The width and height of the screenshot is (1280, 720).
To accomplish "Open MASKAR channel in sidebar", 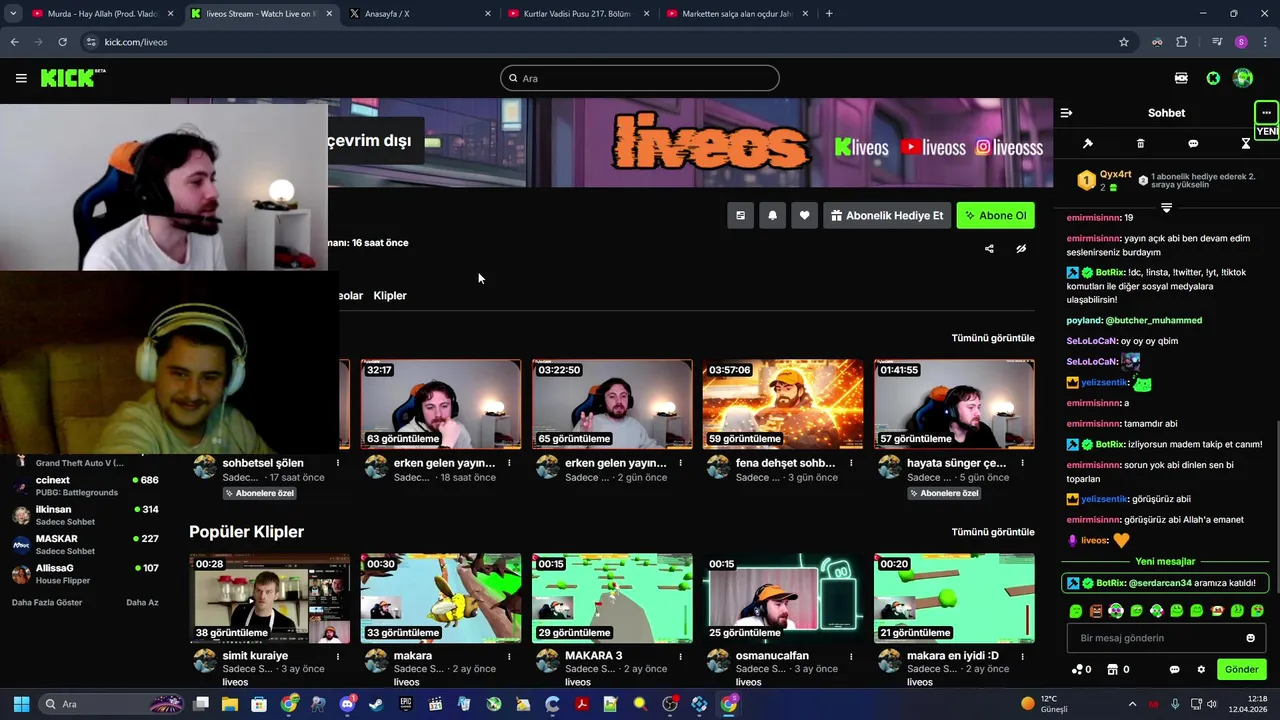I will coord(85,544).
